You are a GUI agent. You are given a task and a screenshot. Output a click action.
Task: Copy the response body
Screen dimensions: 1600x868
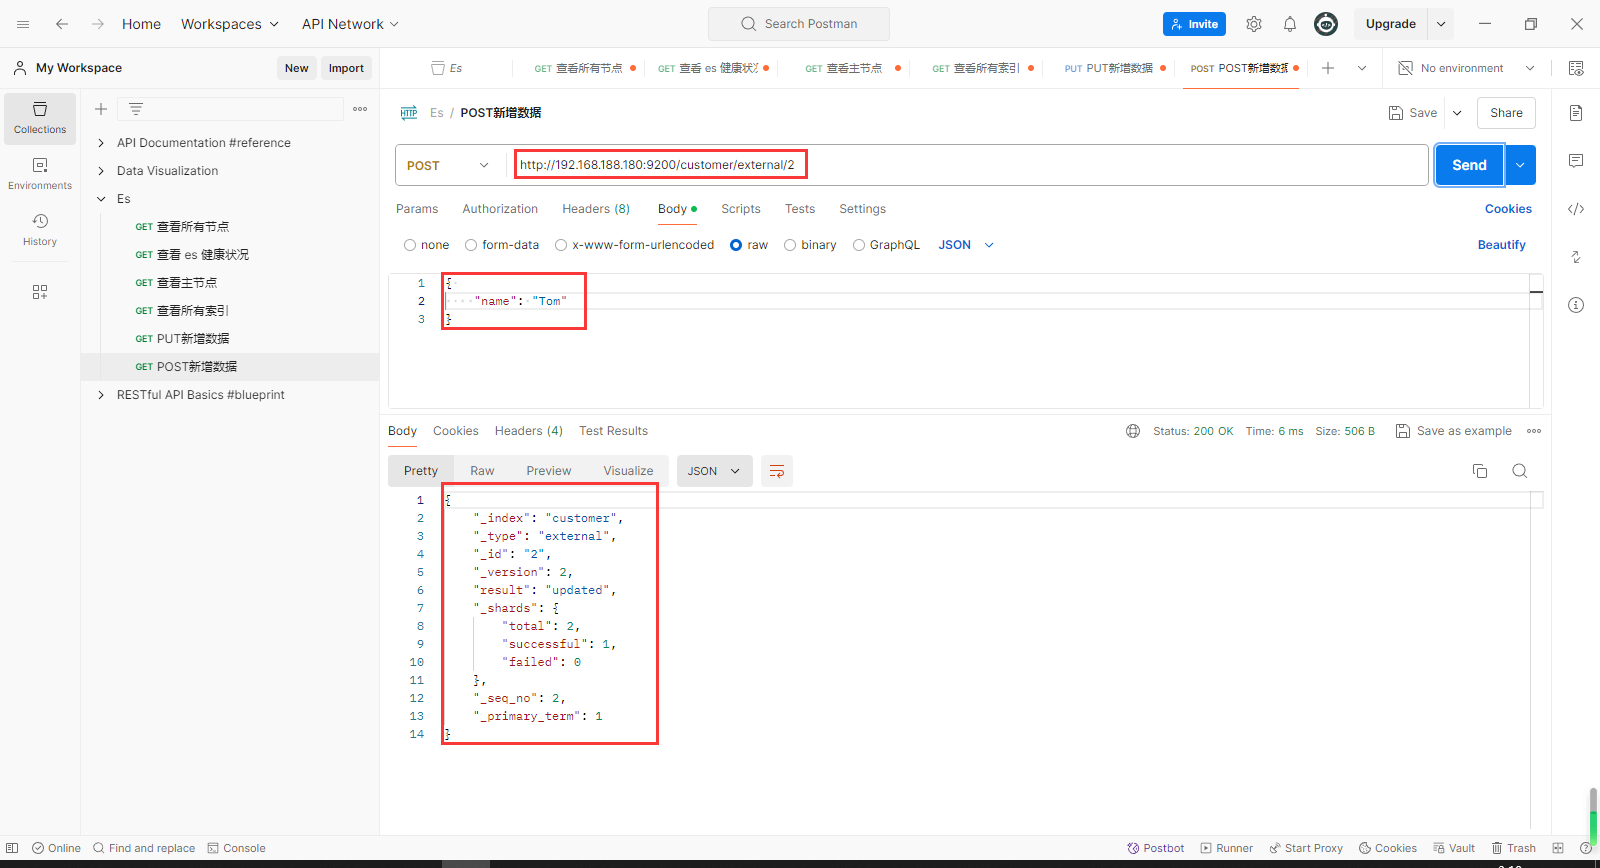[1480, 471]
